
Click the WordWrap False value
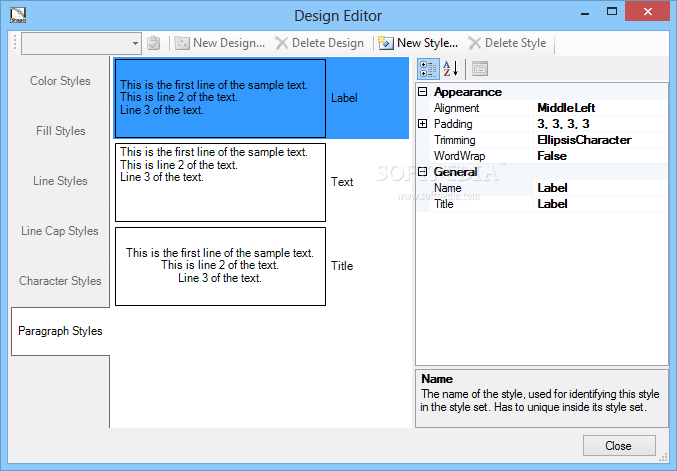(x=552, y=156)
